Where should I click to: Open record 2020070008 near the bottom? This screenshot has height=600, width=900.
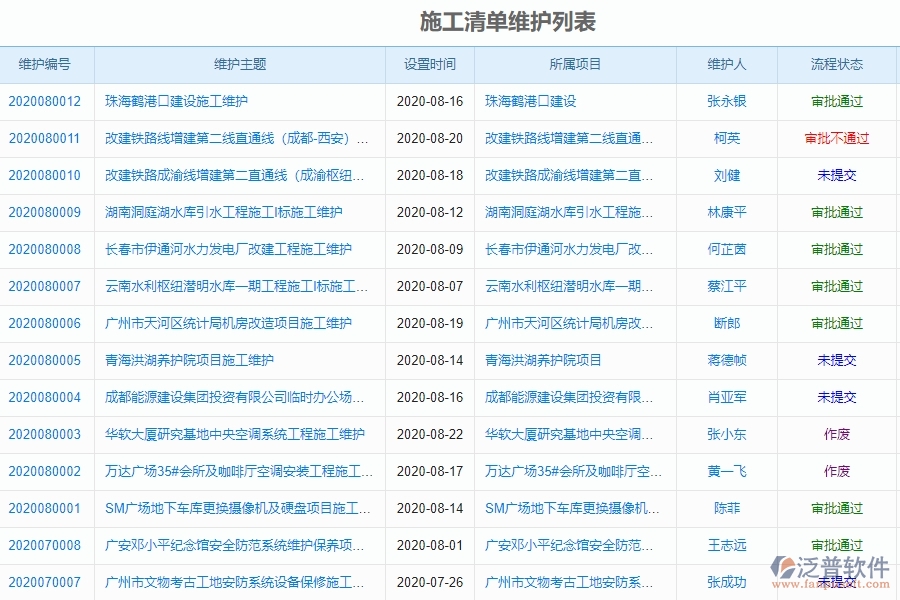pos(44,545)
